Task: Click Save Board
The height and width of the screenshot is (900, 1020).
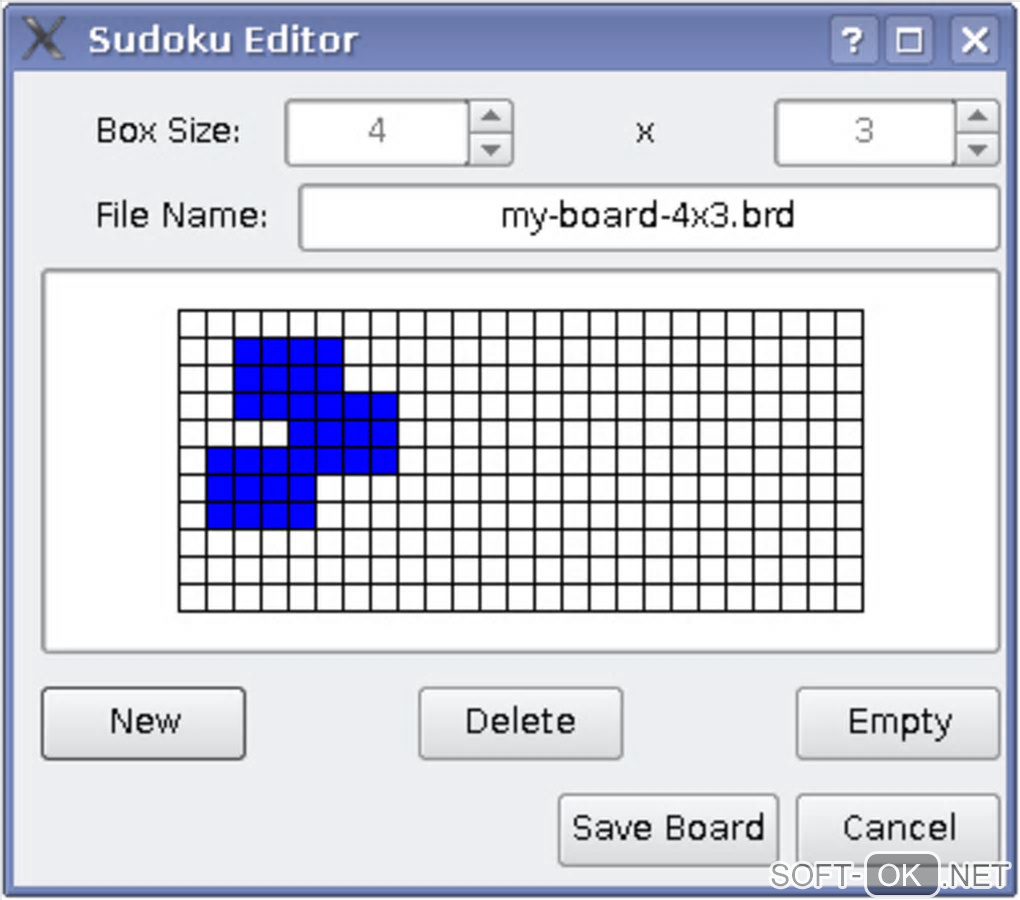Action: tap(667, 828)
